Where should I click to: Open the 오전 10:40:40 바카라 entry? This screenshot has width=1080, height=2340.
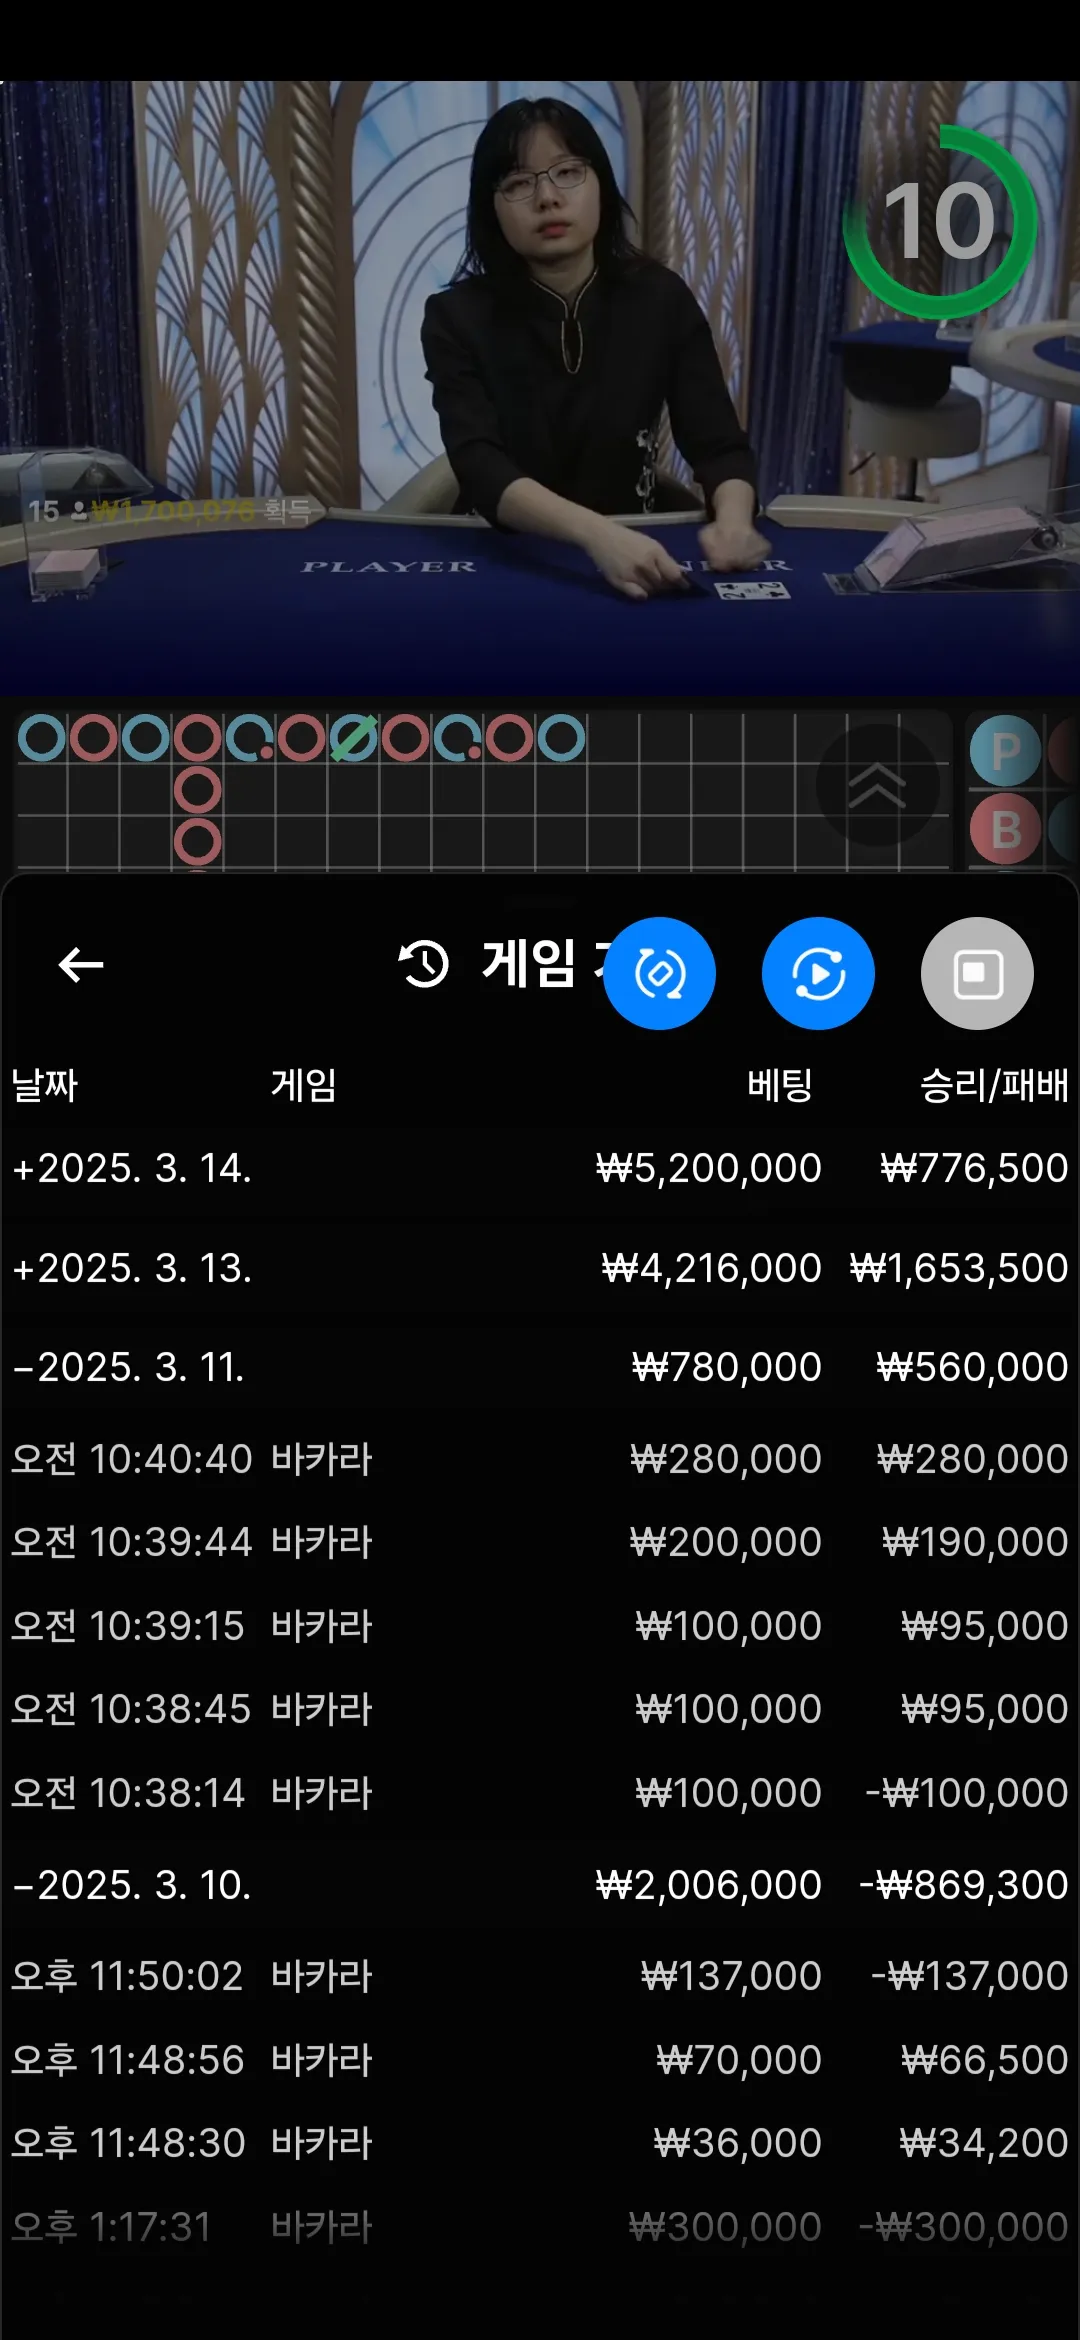(x=540, y=1459)
